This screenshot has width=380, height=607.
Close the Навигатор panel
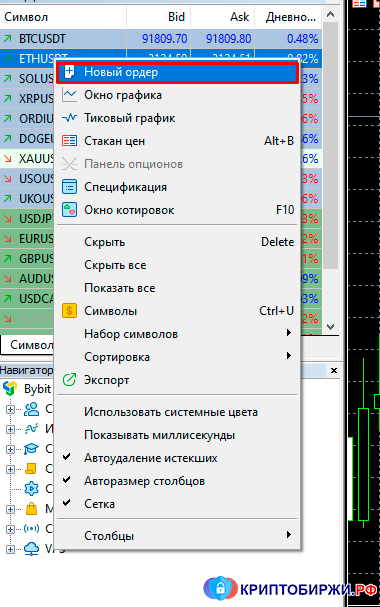coord(334,370)
